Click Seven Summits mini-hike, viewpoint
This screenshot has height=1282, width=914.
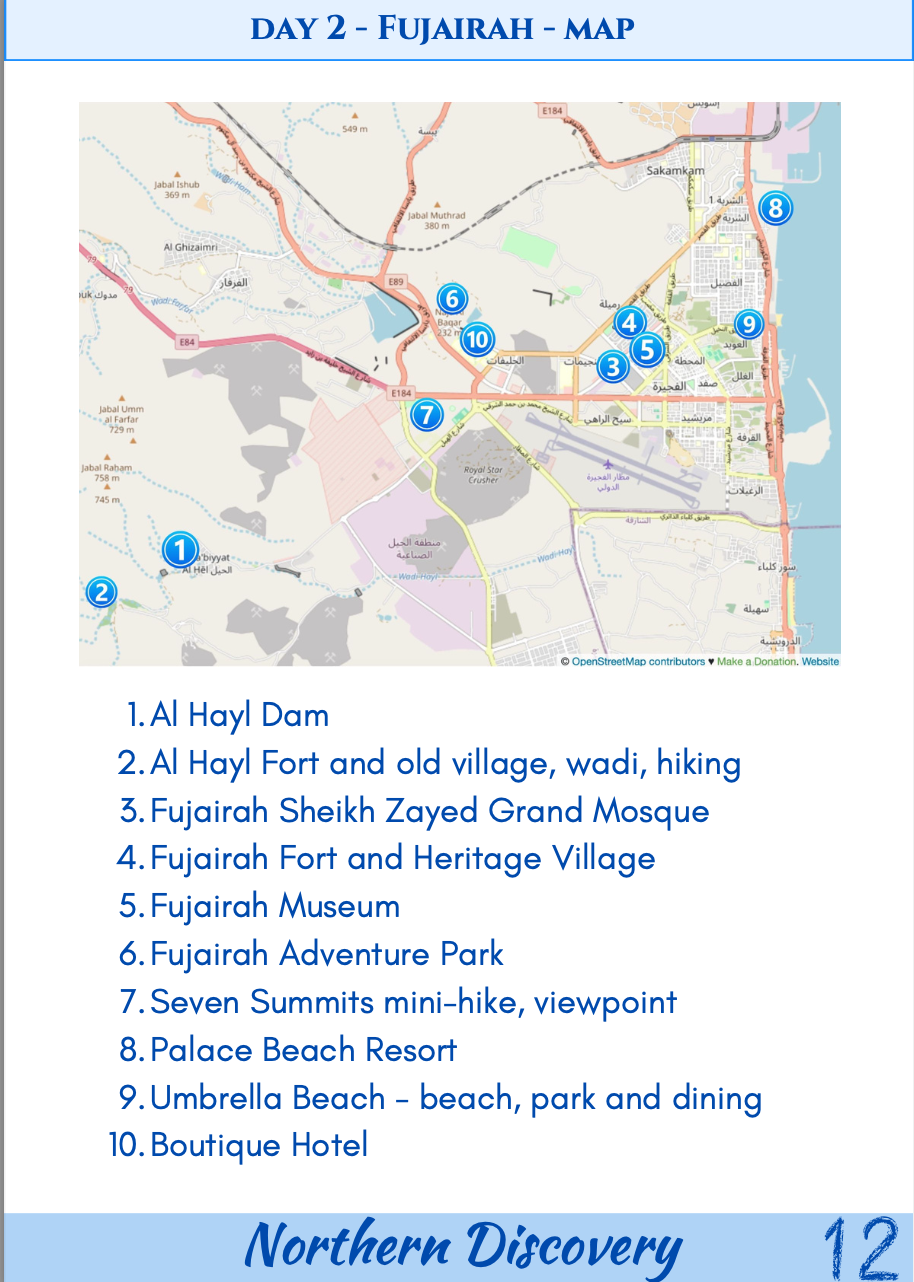(413, 1002)
